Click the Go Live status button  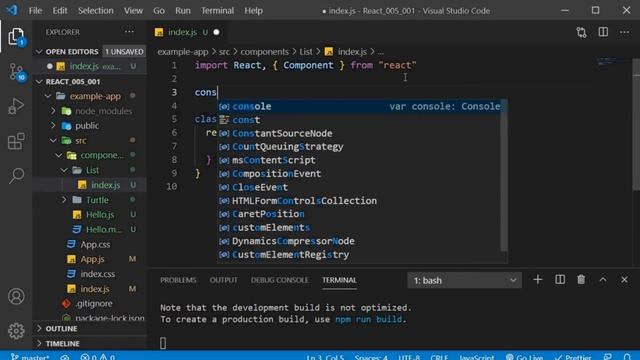(x=524, y=357)
